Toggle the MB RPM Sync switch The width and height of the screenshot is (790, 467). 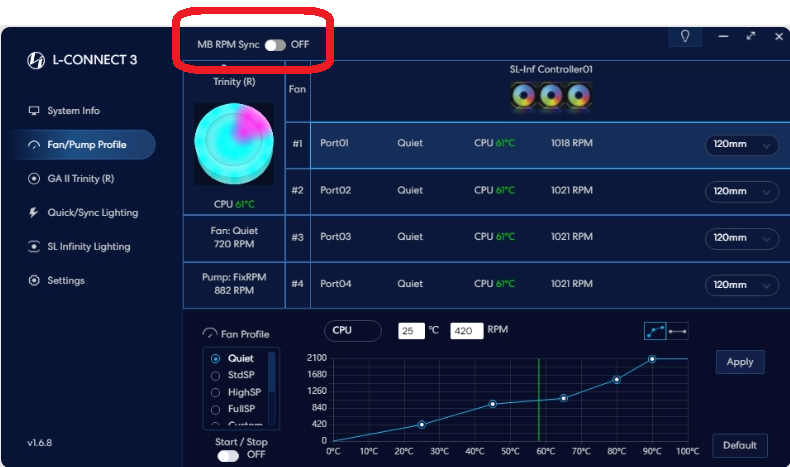point(275,45)
